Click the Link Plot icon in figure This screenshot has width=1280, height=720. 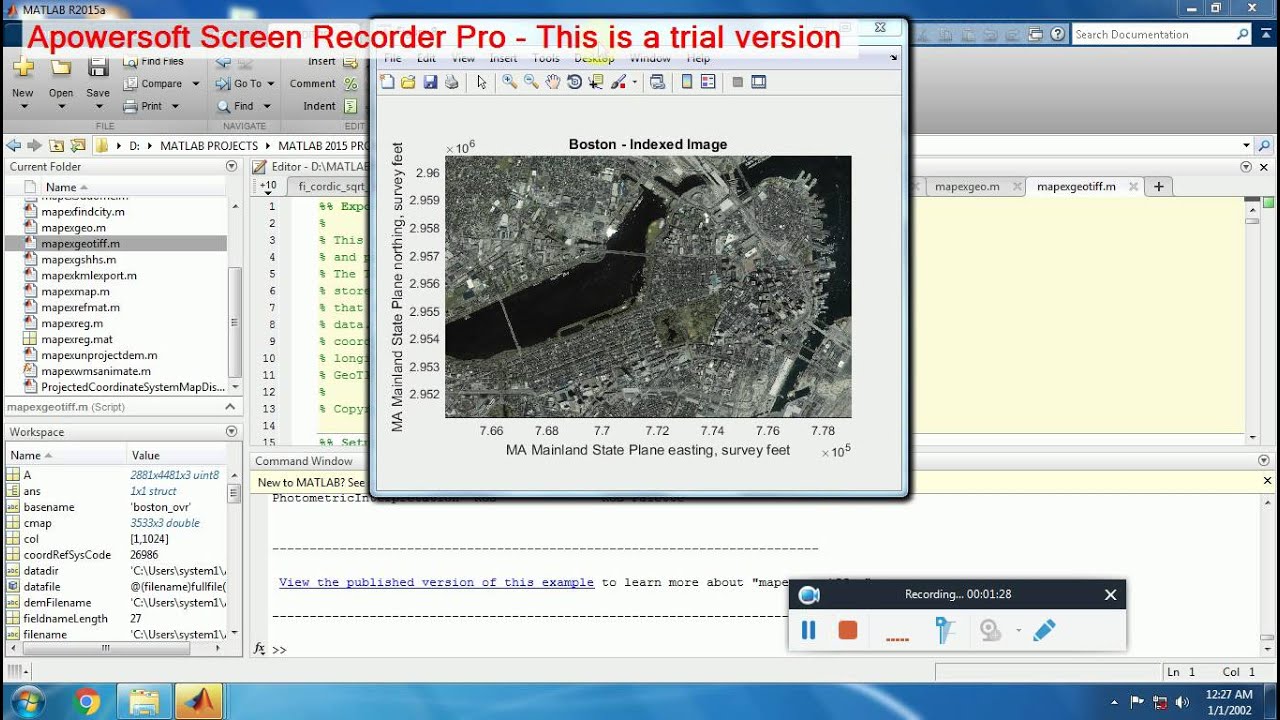657,82
